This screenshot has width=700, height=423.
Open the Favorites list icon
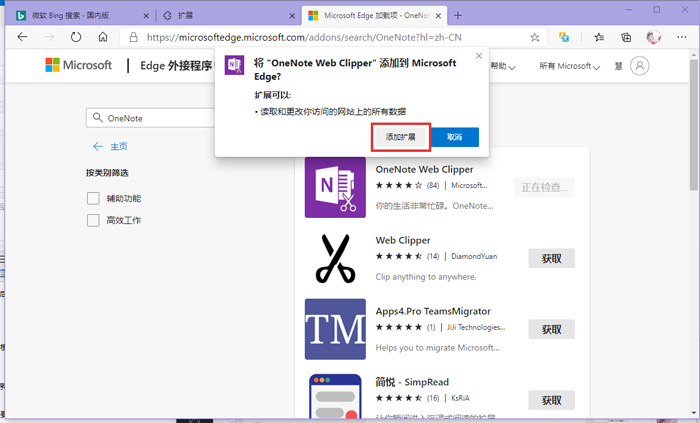click(x=599, y=37)
